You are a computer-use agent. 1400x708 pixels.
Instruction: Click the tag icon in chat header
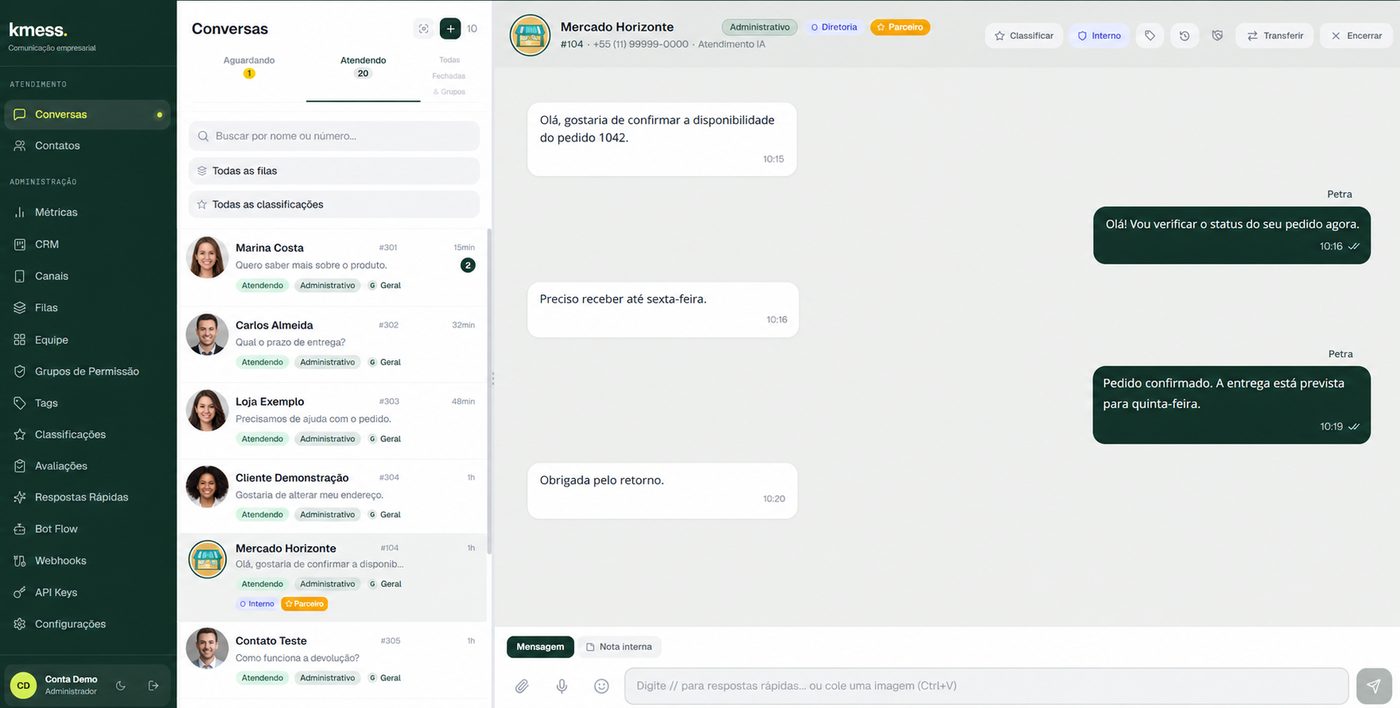tap(1150, 36)
